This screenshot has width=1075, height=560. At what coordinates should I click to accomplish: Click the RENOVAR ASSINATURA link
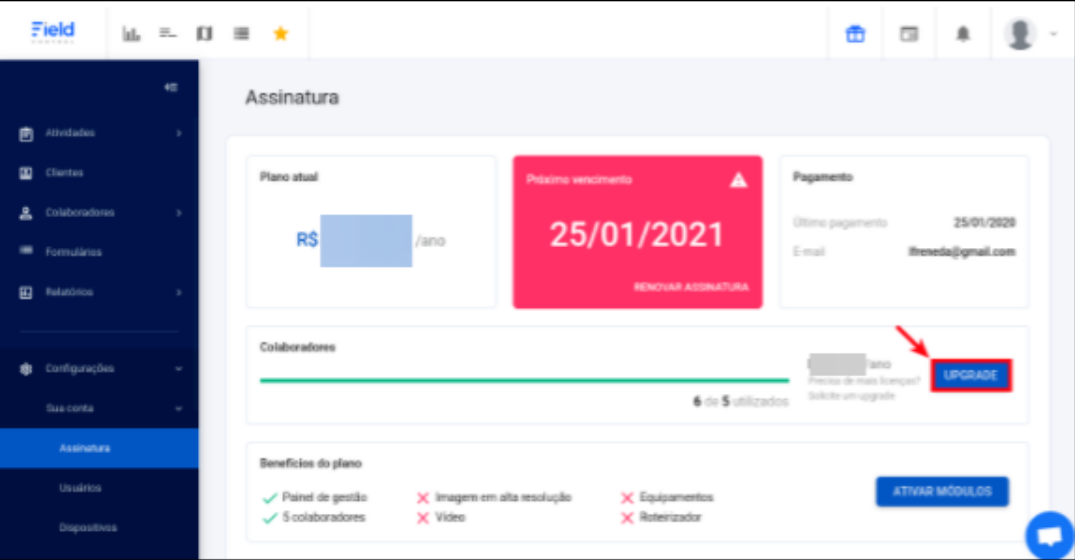691,287
